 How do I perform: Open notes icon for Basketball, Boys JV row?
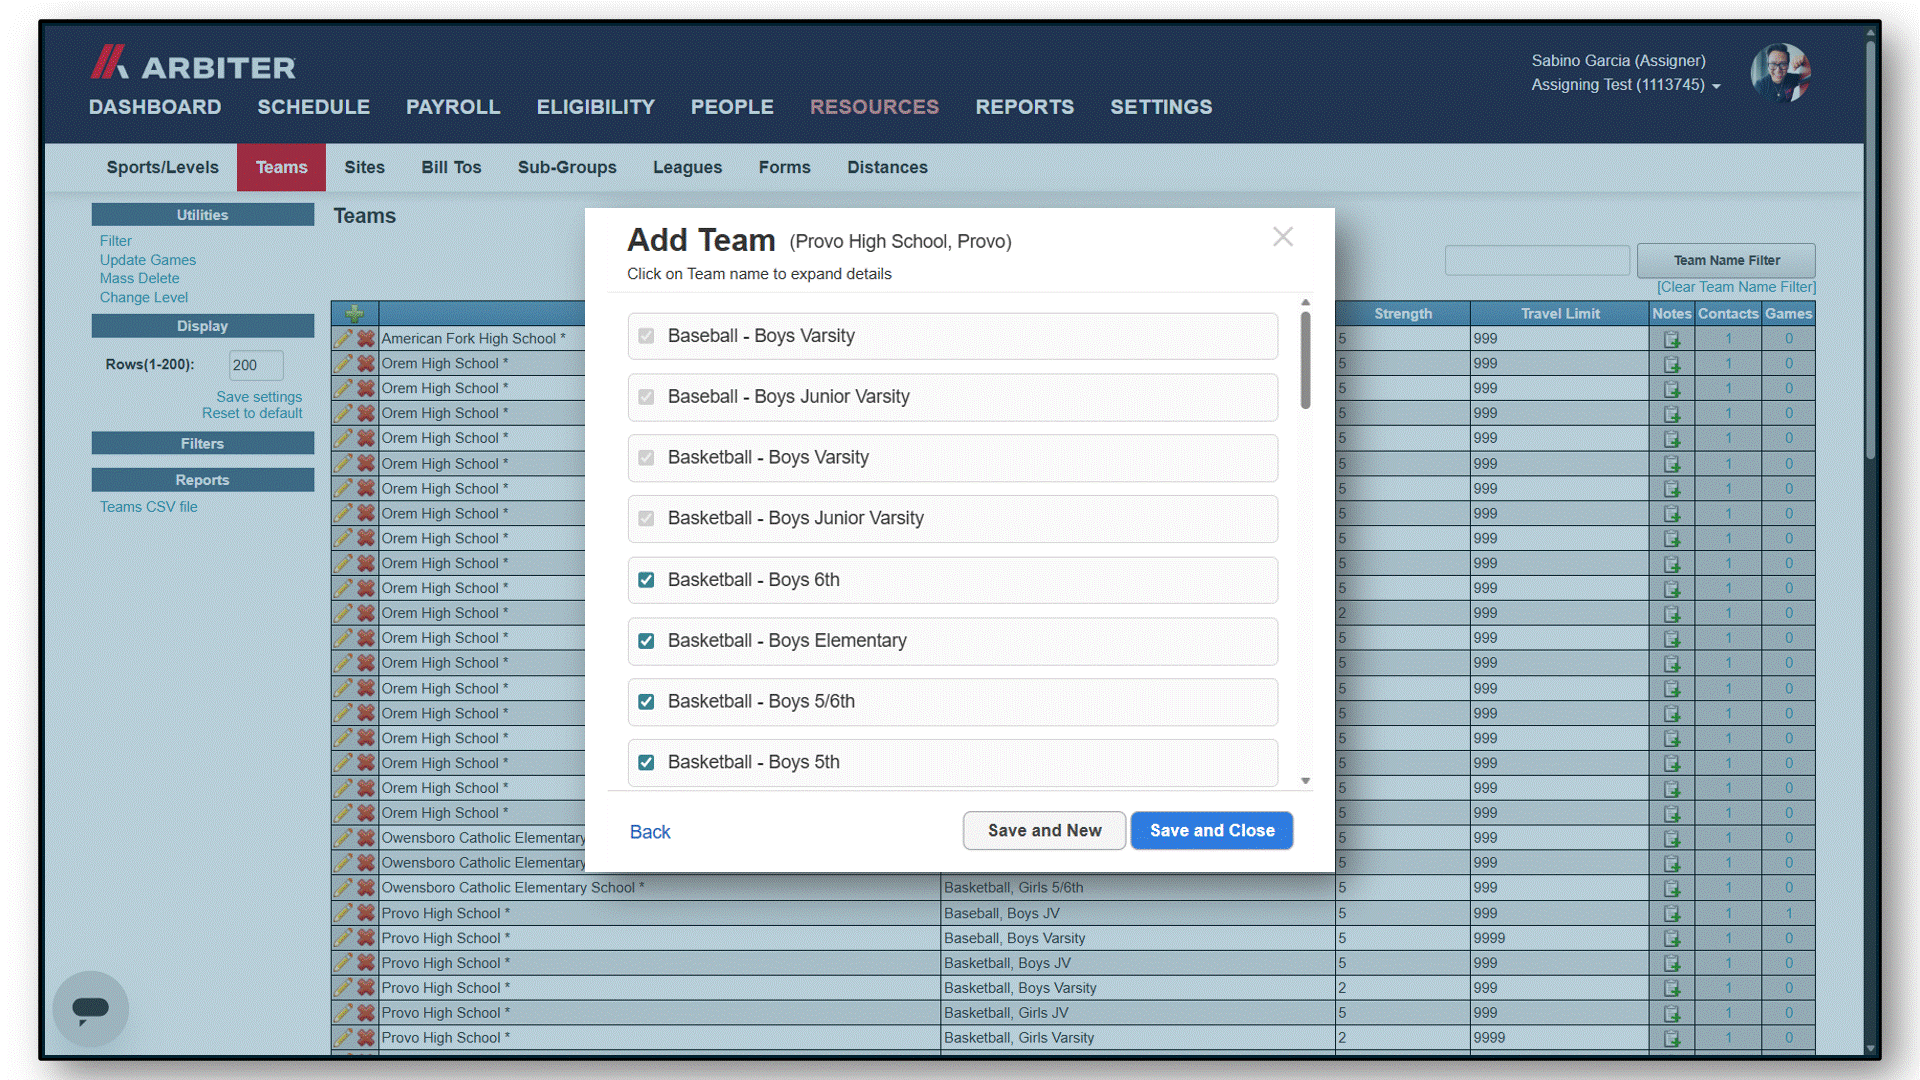point(1672,963)
